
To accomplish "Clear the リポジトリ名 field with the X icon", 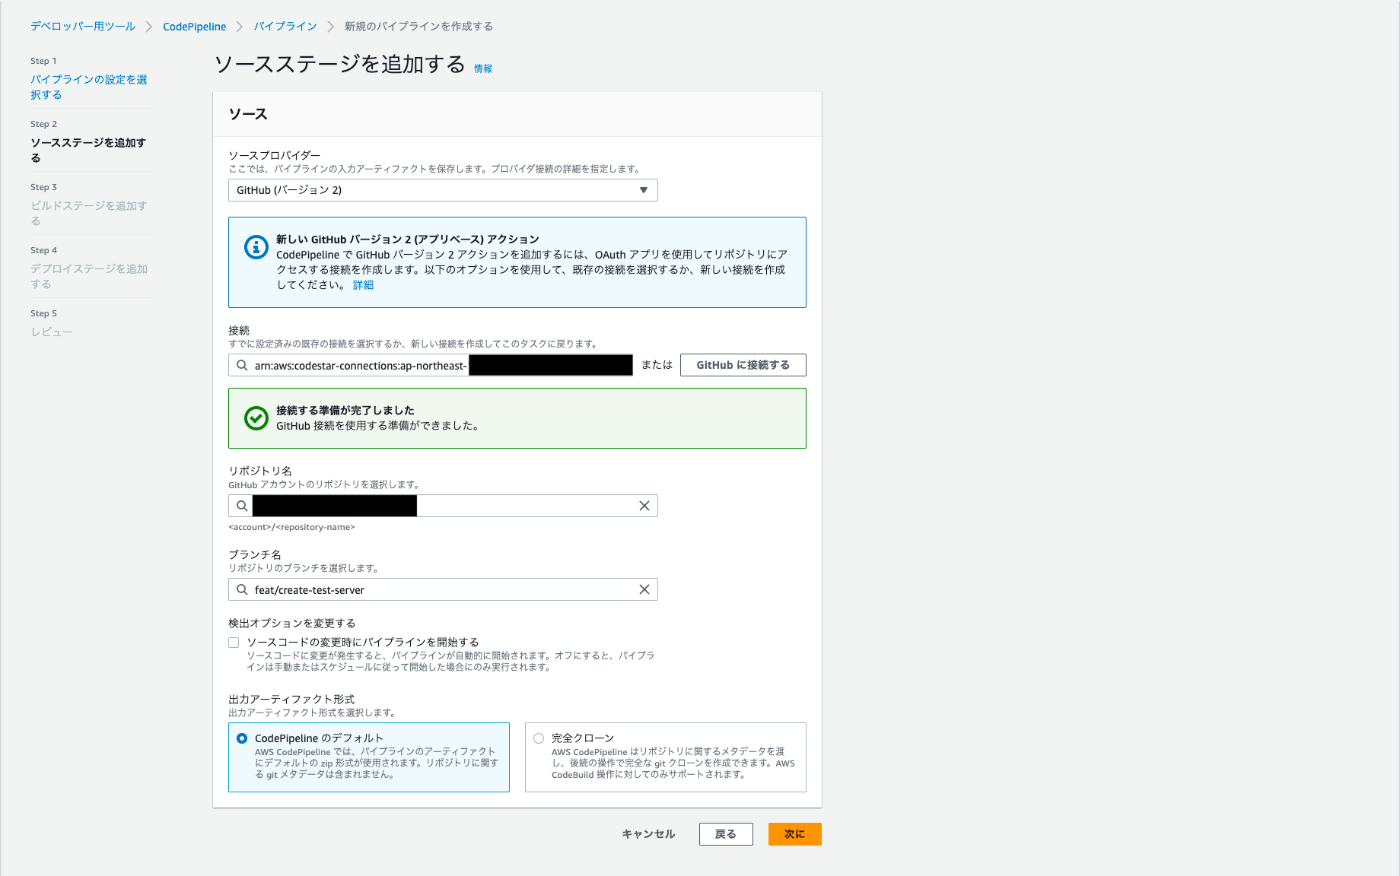I will point(644,506).
